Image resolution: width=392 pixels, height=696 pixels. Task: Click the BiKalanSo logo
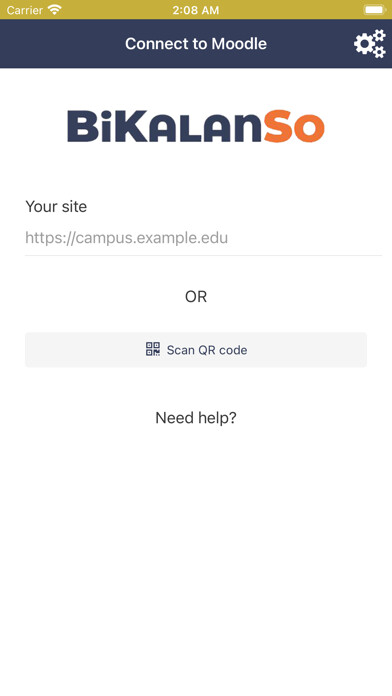(196, 127)
